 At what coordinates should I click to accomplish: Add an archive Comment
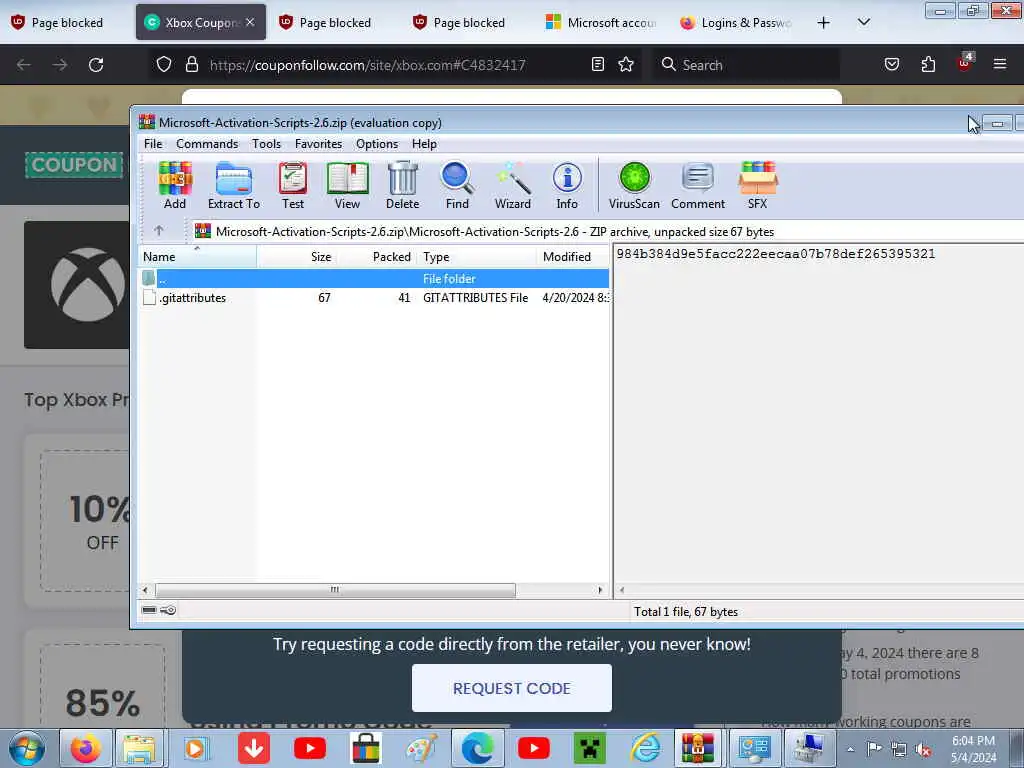(x=697, y=185)
